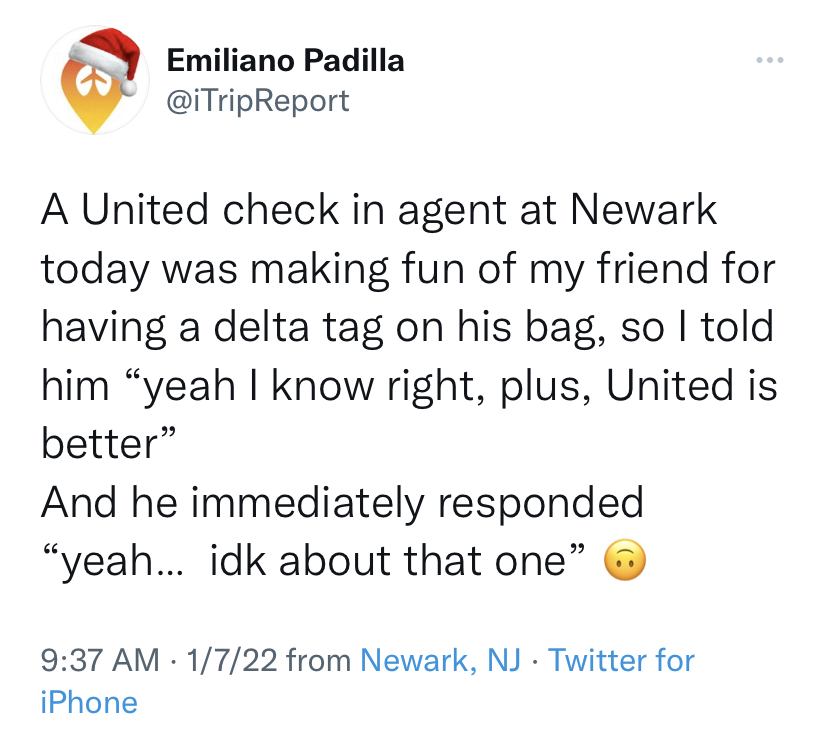Click the 1/7/22 tweet date
The height and width of the screenshot is (735, 828).
233,660
